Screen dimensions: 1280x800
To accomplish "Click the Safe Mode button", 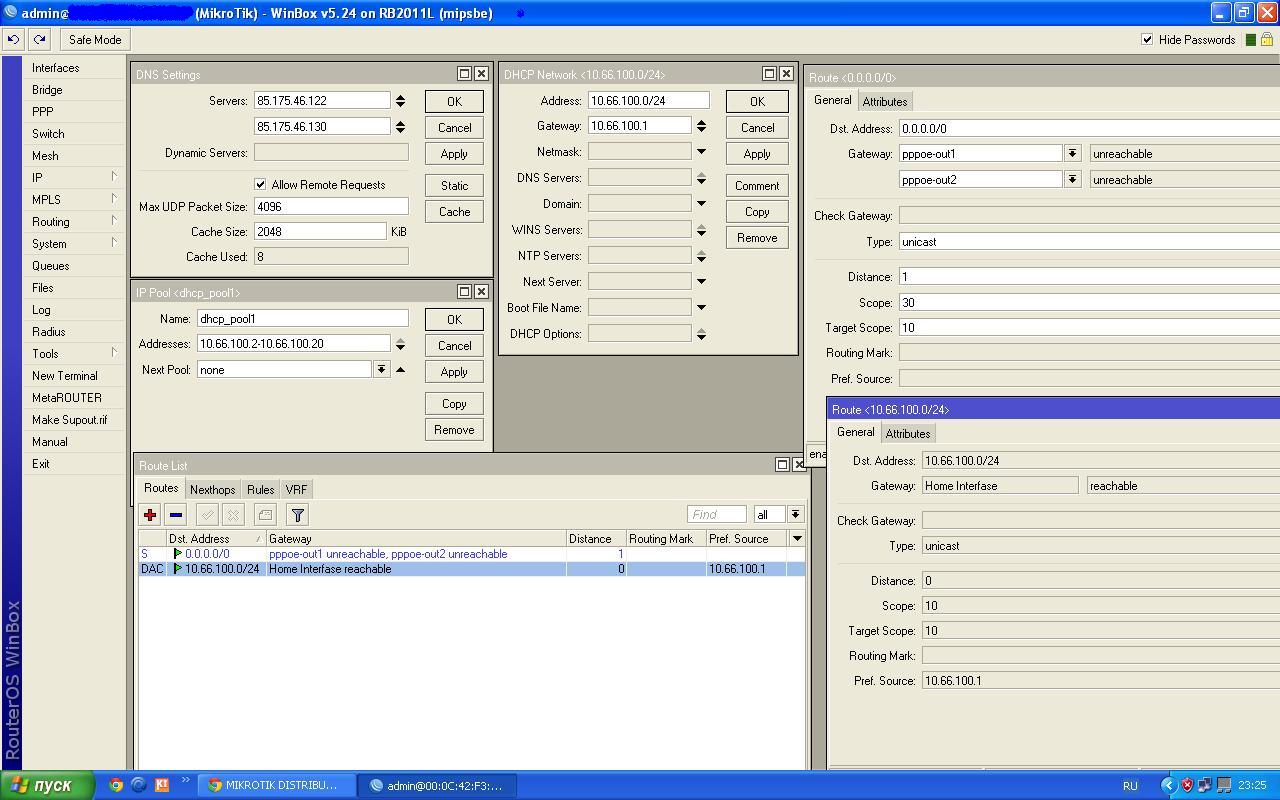I will click(x=95, y=40).
